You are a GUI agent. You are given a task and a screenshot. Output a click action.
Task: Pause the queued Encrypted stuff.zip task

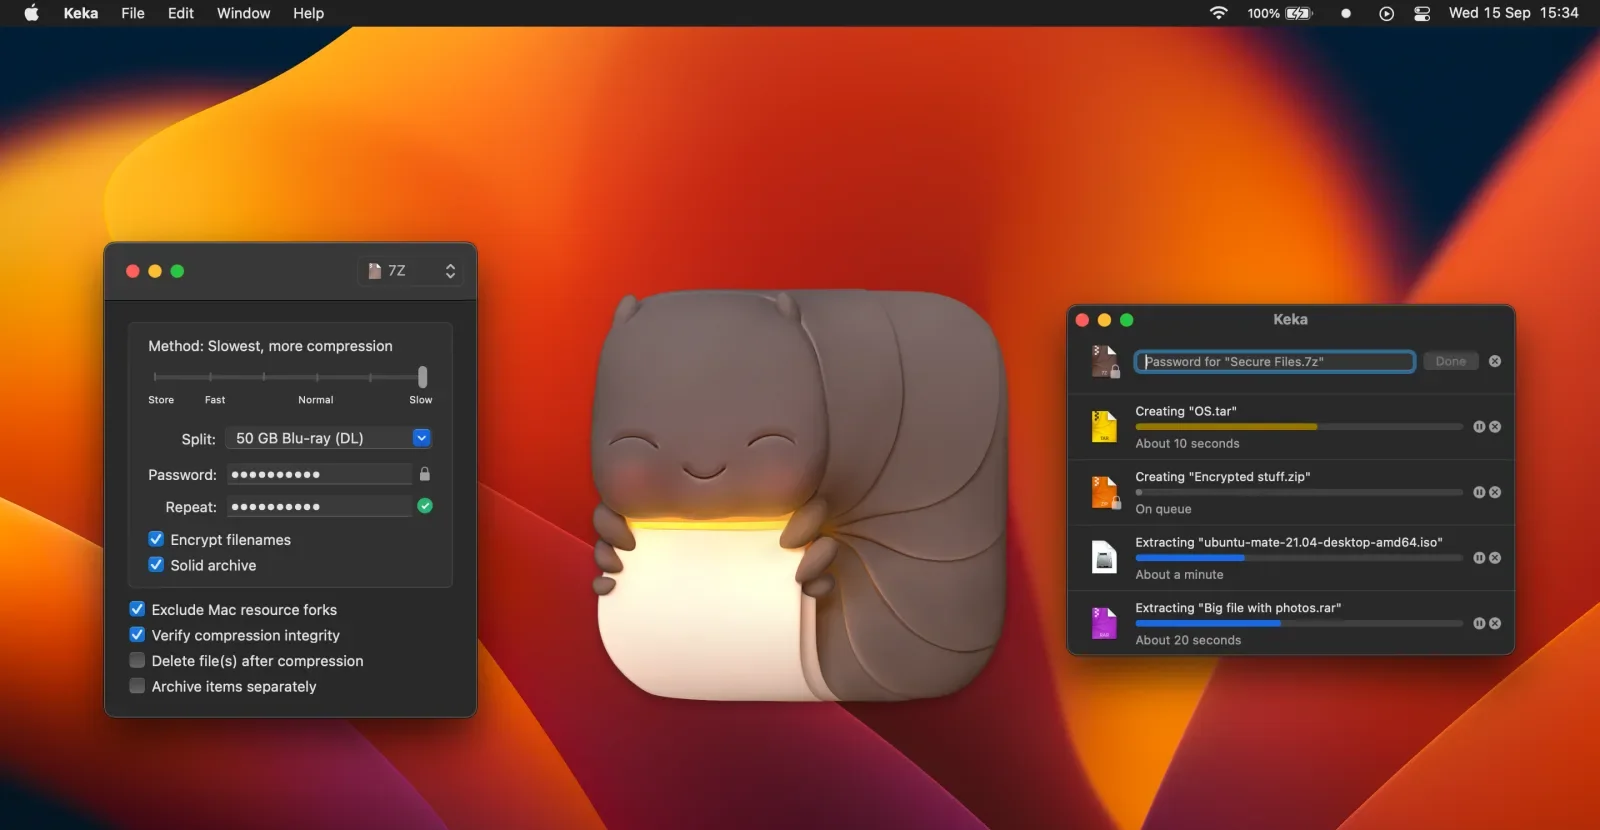pyautogui.click(x=1479, y=492)
